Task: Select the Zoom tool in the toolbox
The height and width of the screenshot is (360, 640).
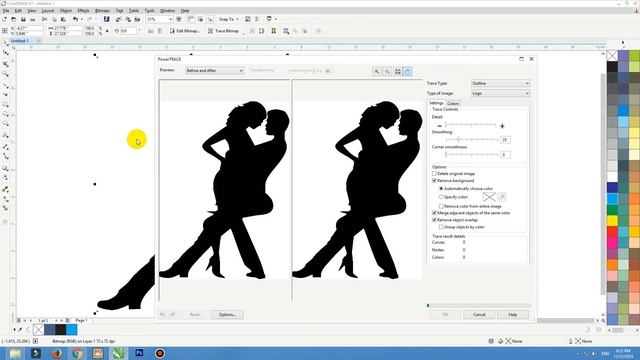Action: click(5, 74)
